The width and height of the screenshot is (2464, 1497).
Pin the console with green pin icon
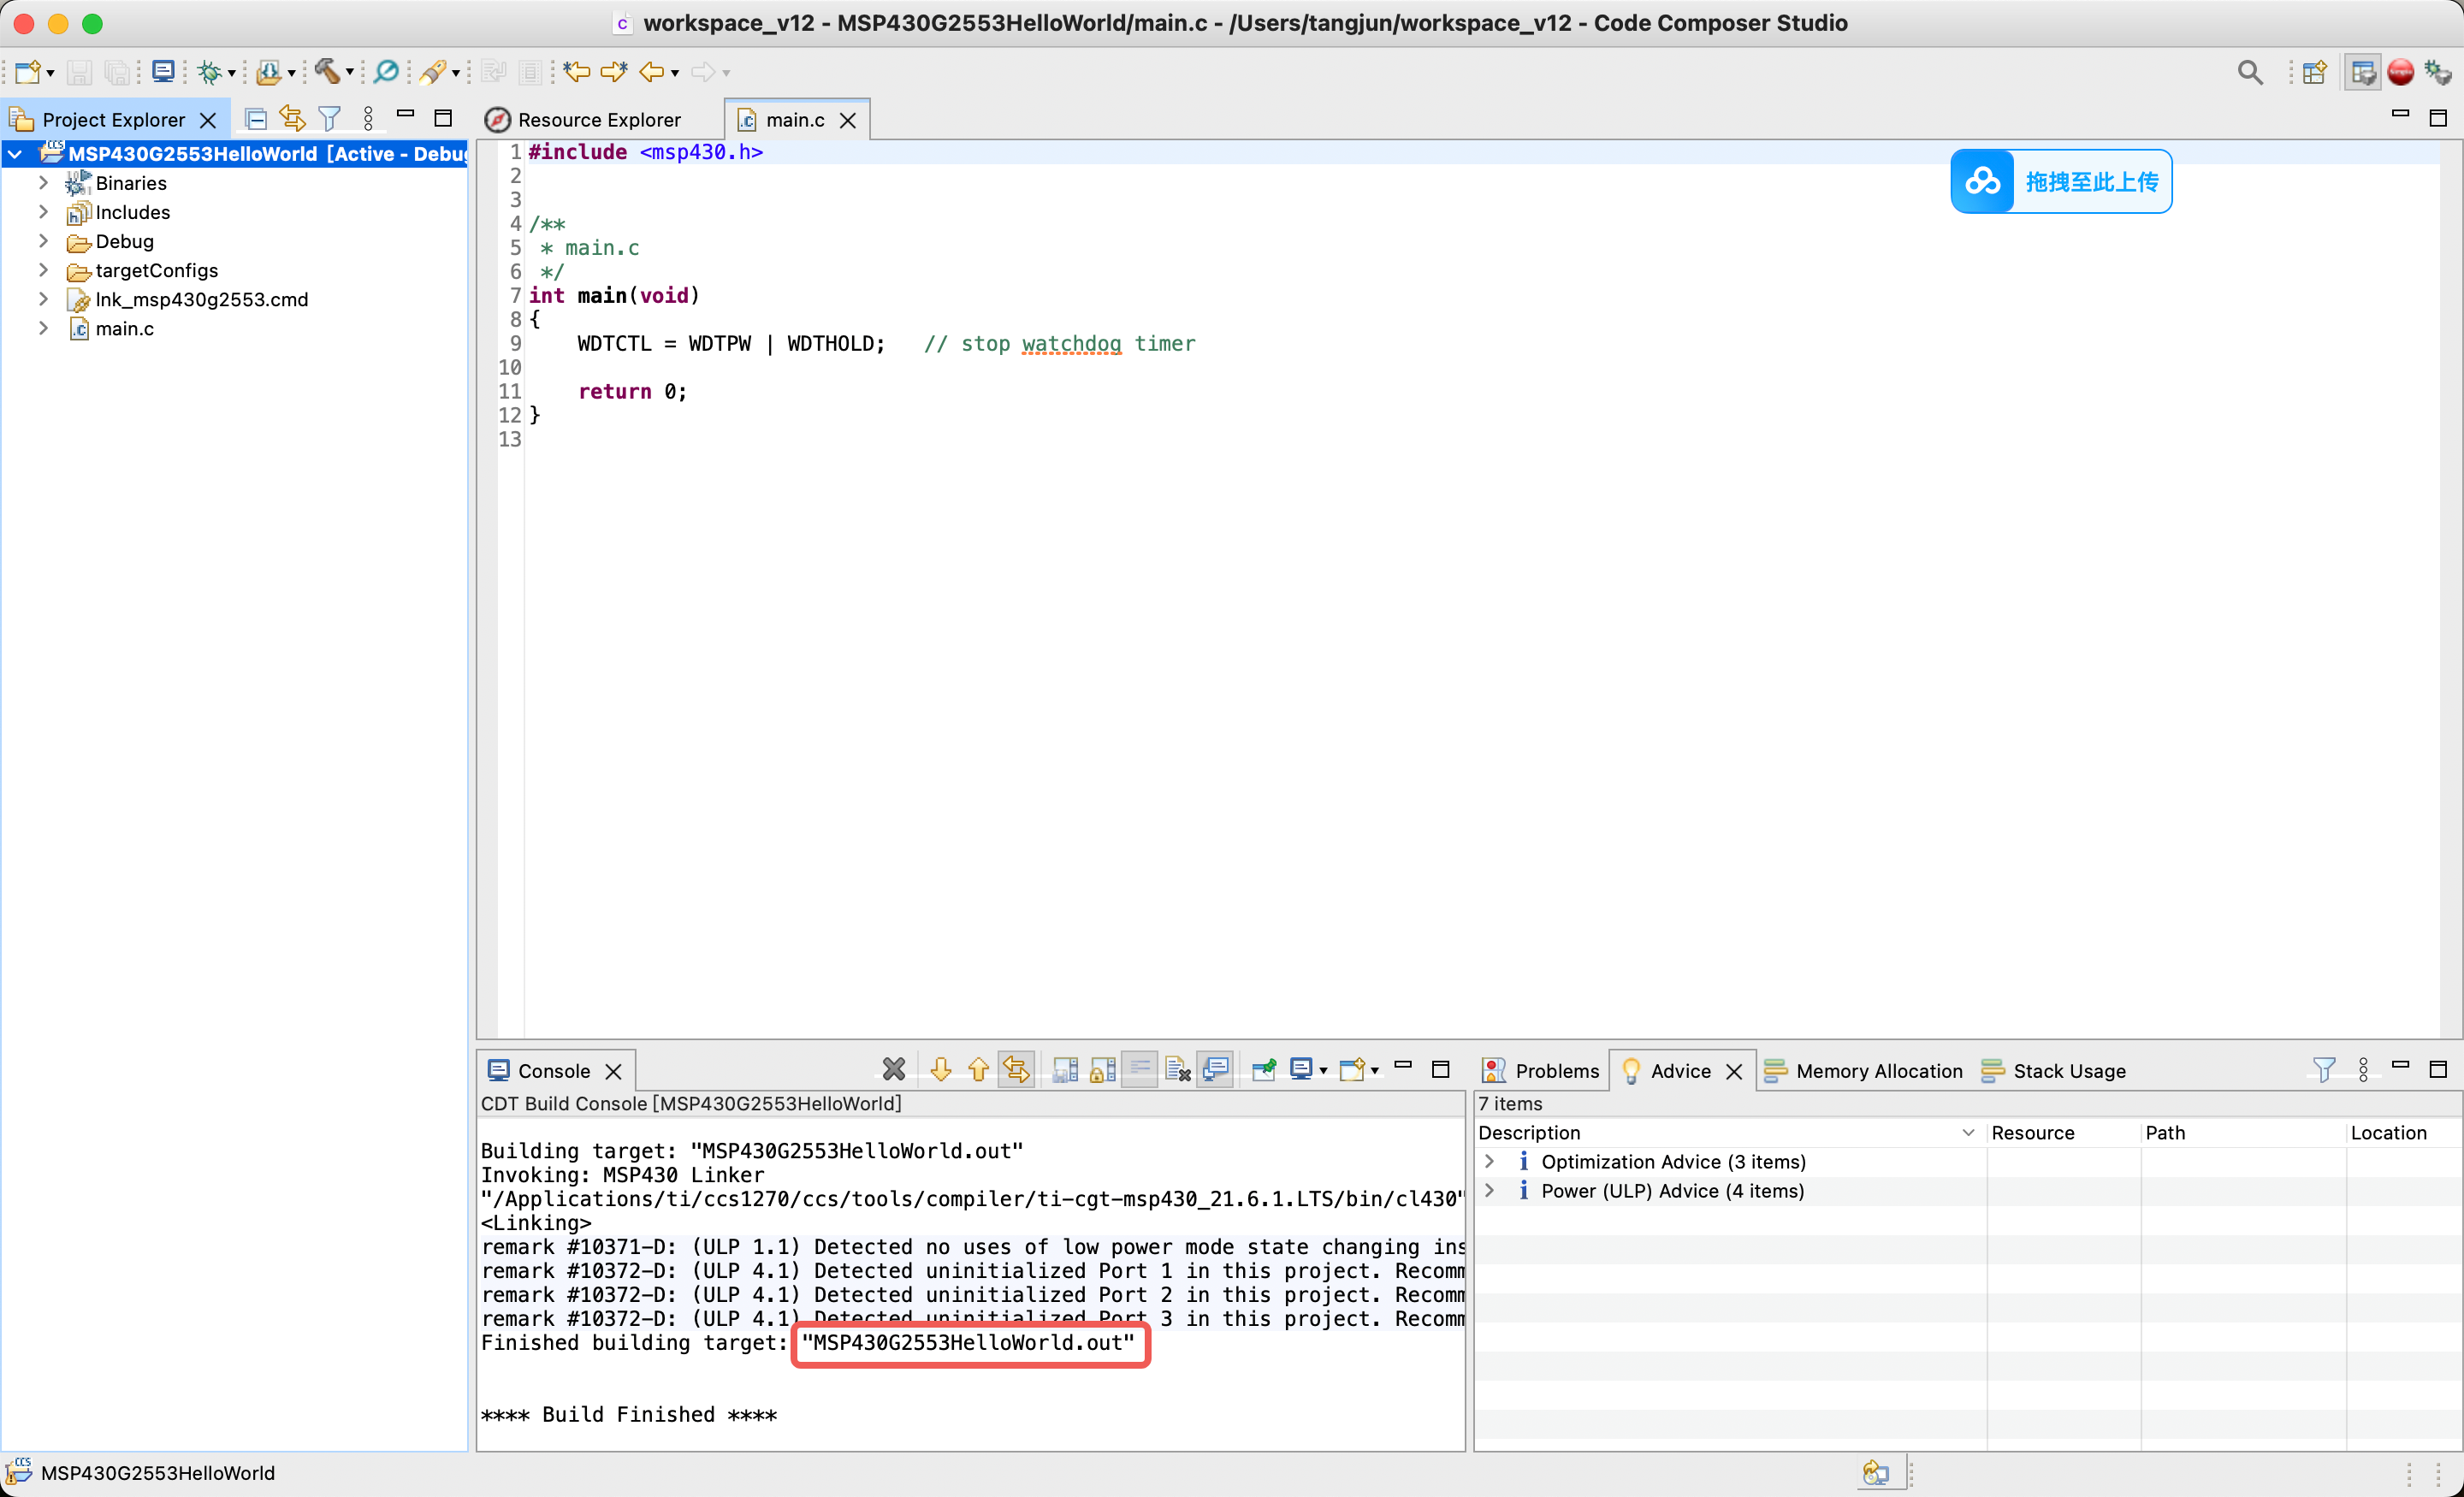point(1264,1070)
